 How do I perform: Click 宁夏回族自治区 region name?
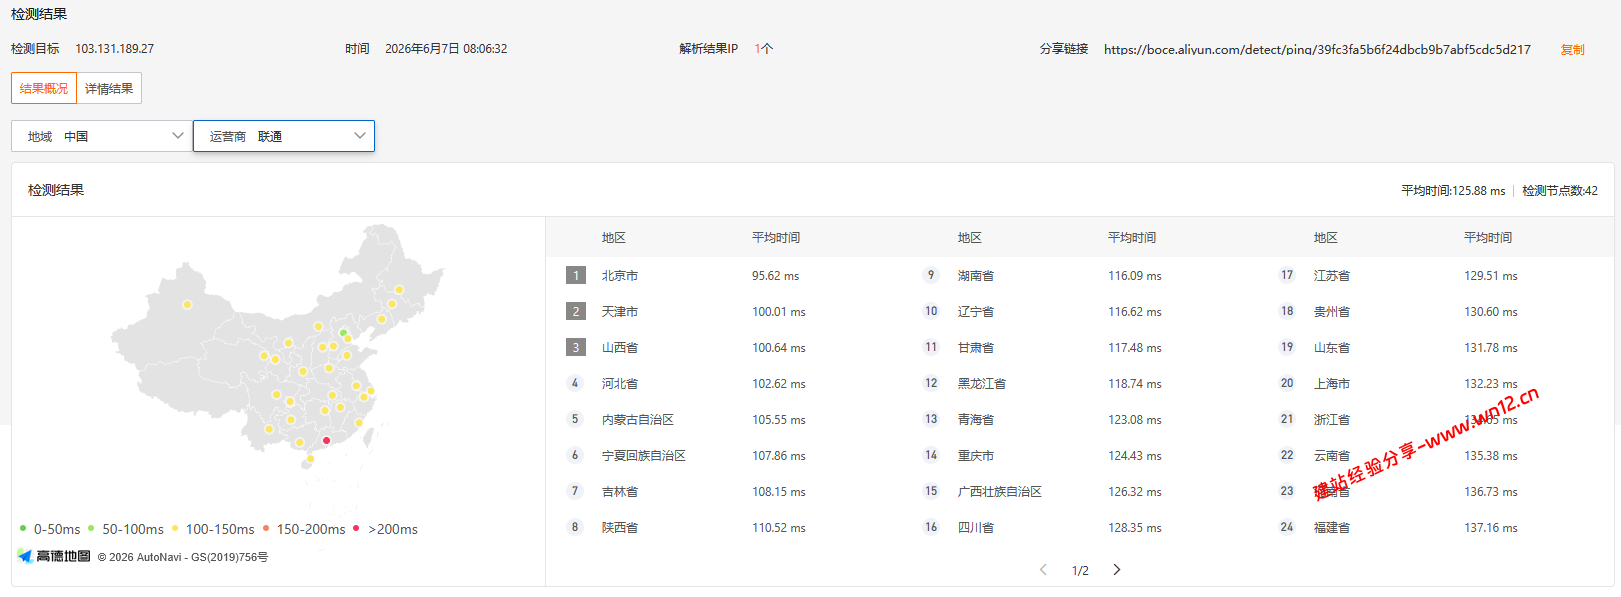(644, 456)
